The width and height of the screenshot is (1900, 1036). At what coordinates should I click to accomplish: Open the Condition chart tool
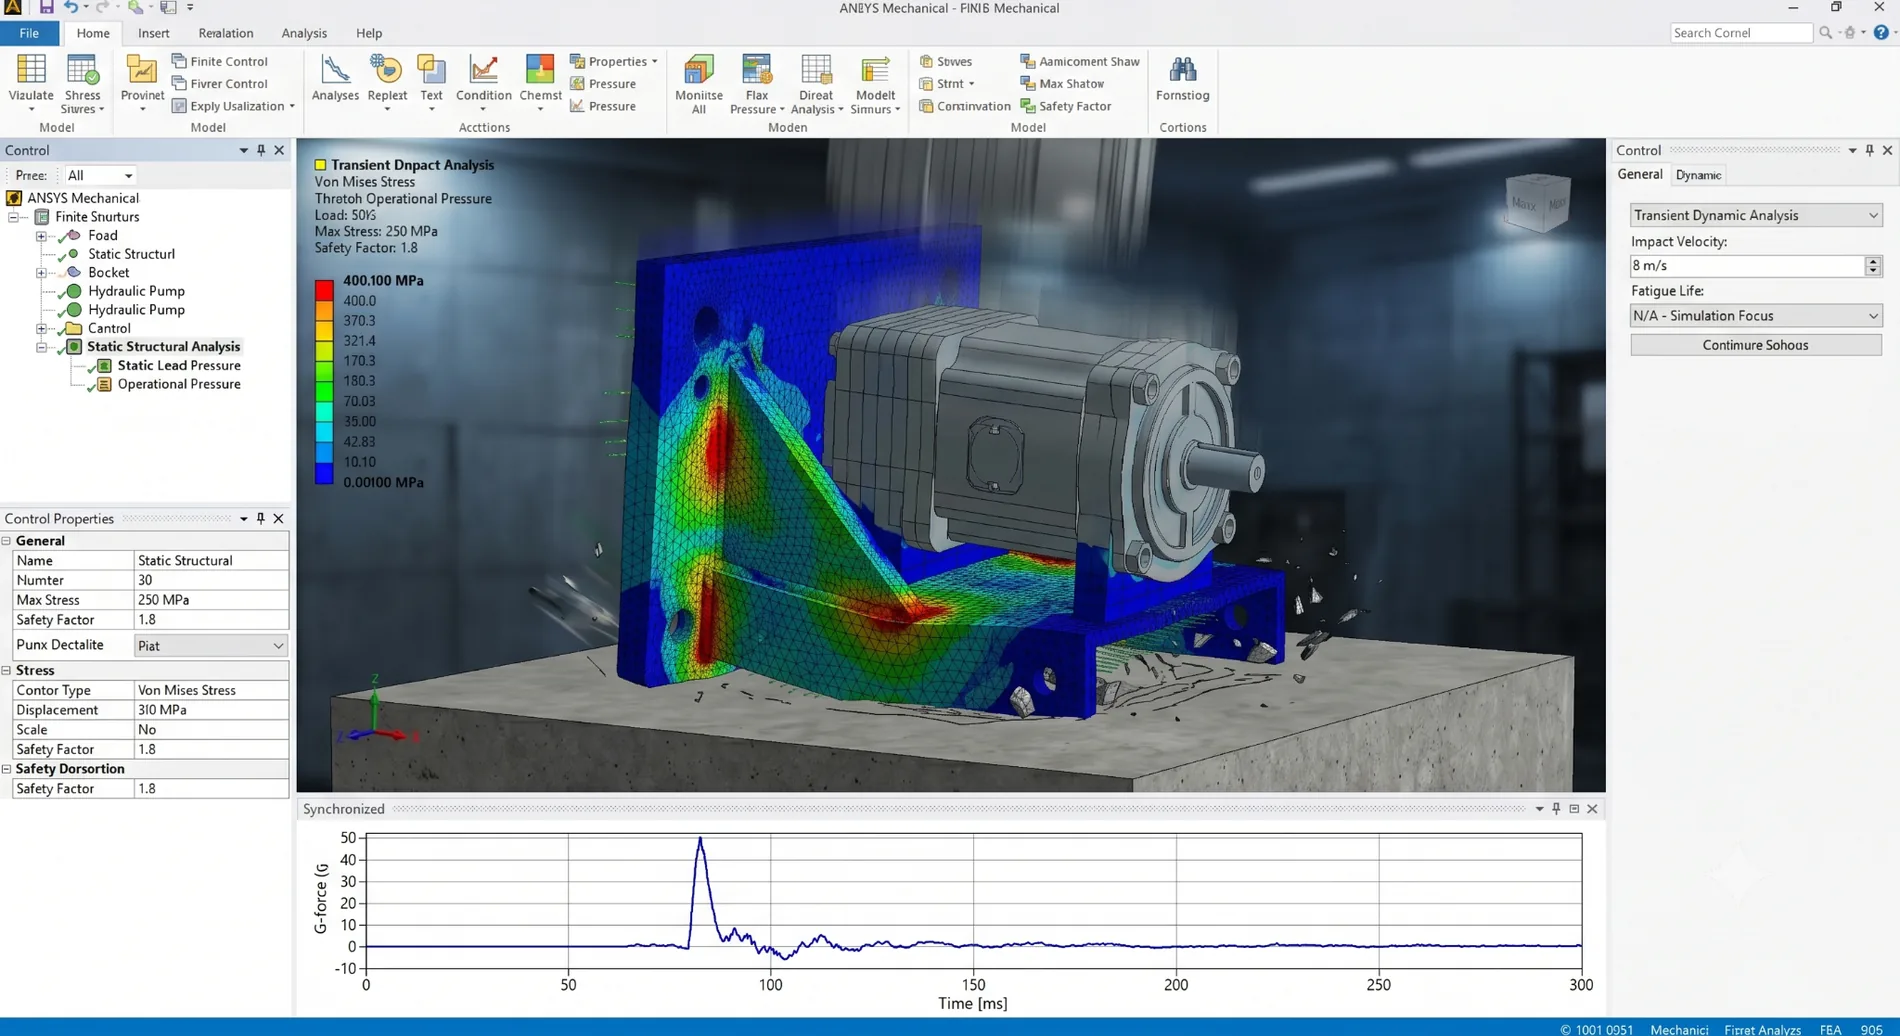click(x=483, y=83)
